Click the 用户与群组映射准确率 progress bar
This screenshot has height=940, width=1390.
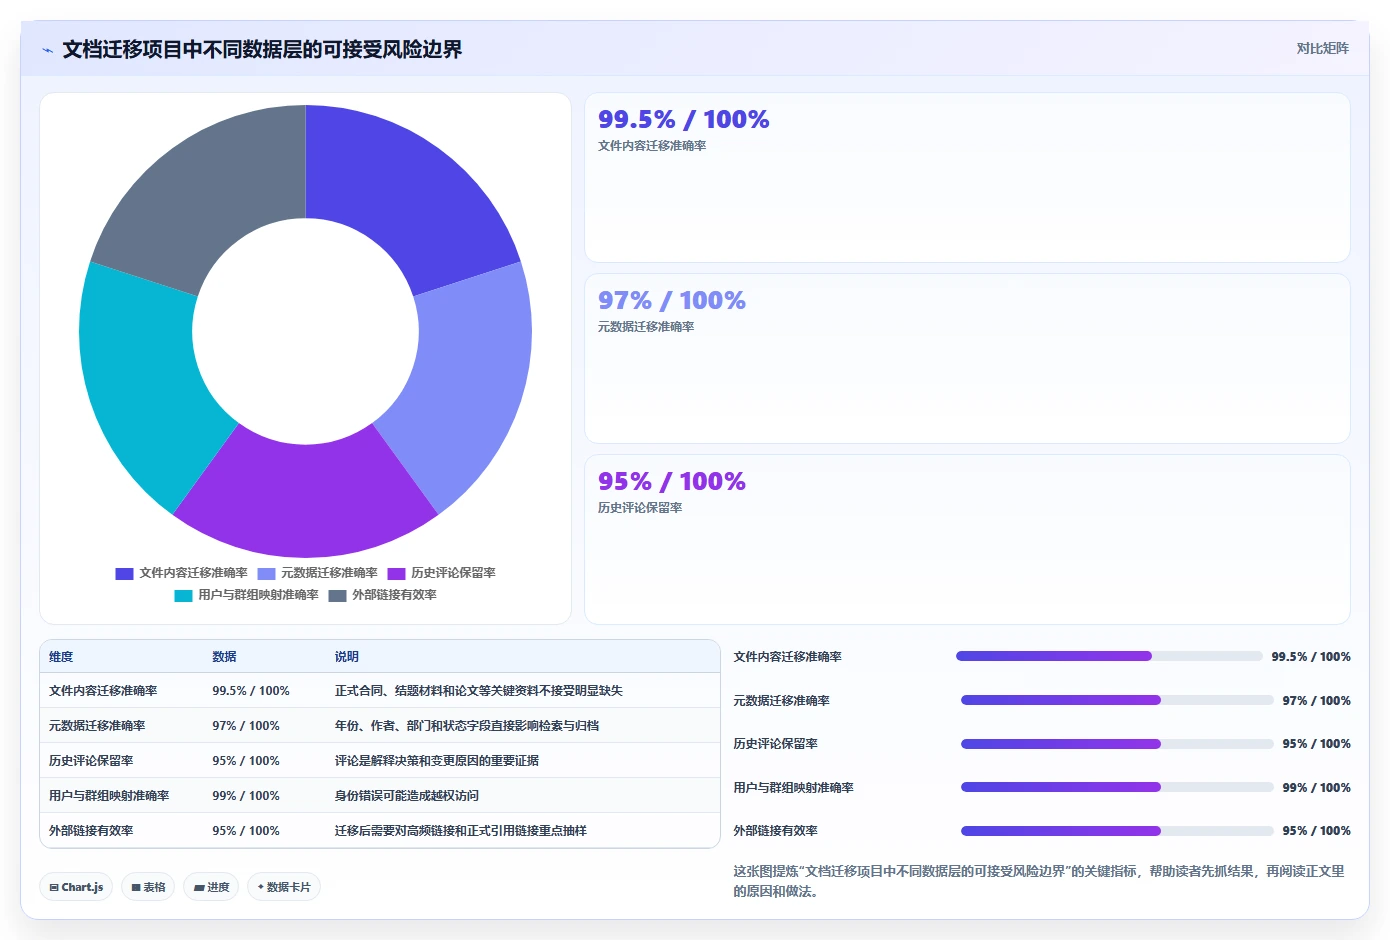pyautogui.click(x=1117, y=787)
